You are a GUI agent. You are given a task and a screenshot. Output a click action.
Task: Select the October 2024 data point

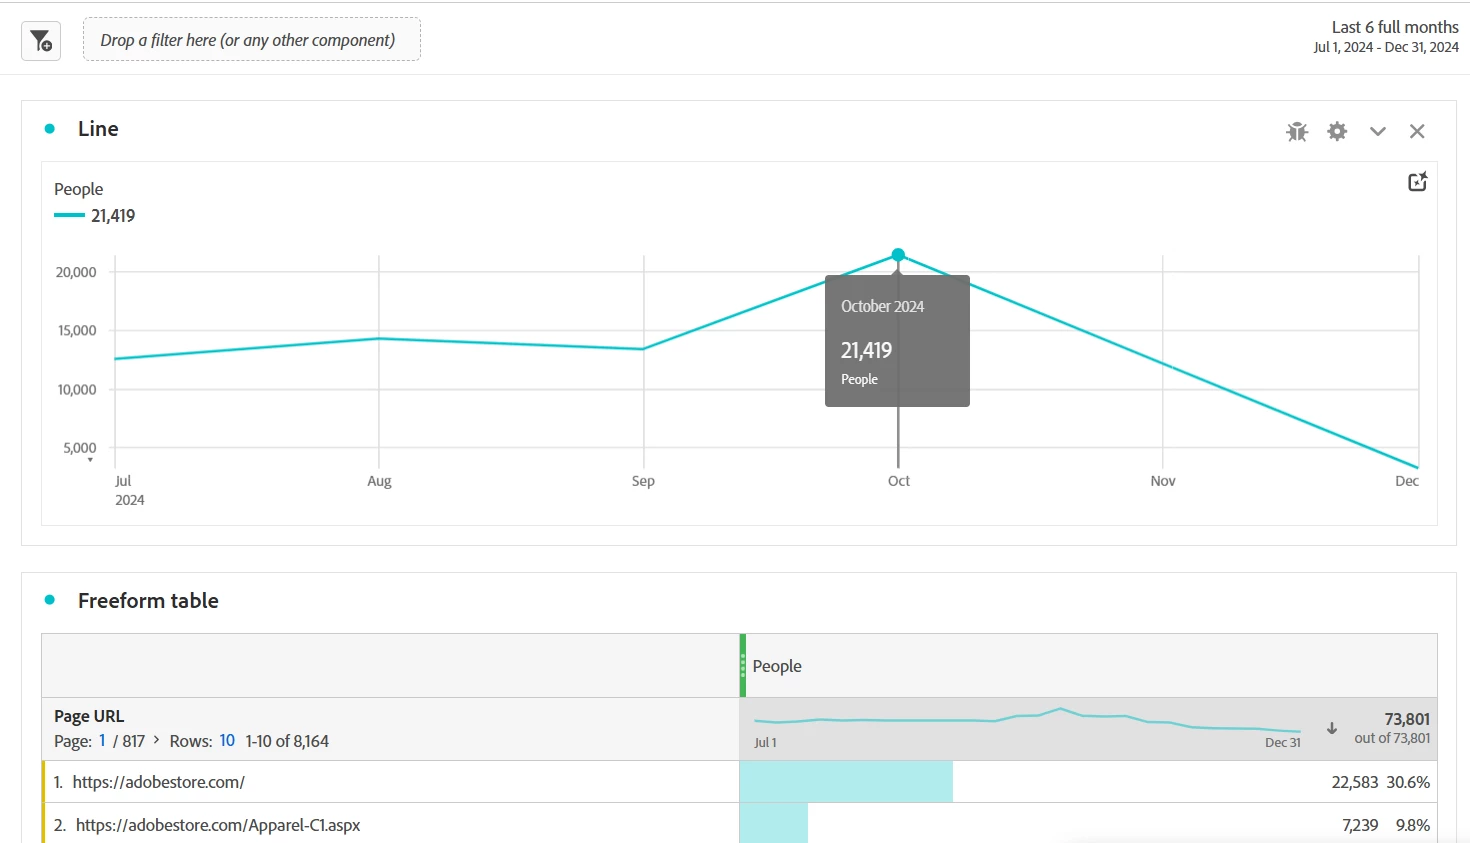(898, 255)
